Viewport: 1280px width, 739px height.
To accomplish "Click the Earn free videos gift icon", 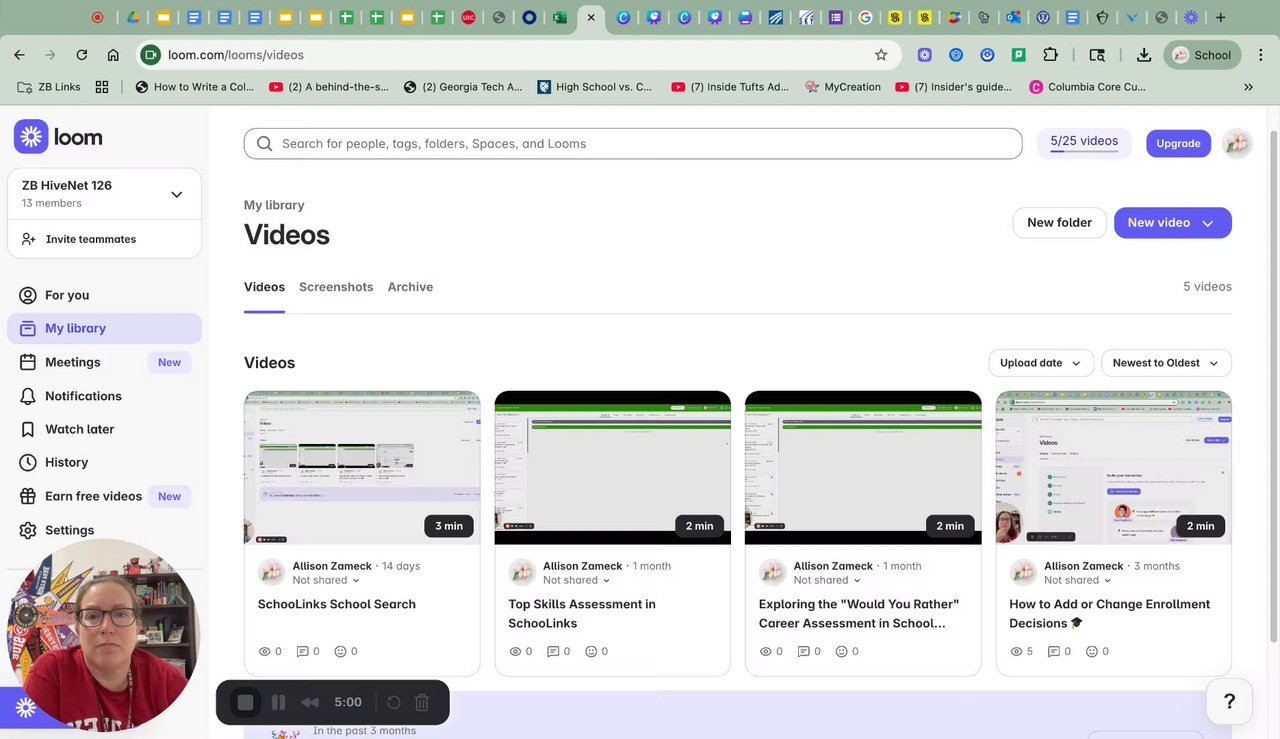I will point(28,496).
